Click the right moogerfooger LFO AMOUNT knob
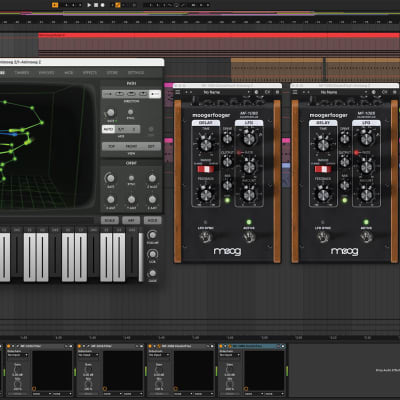The image size is (400, 400). 366,195
